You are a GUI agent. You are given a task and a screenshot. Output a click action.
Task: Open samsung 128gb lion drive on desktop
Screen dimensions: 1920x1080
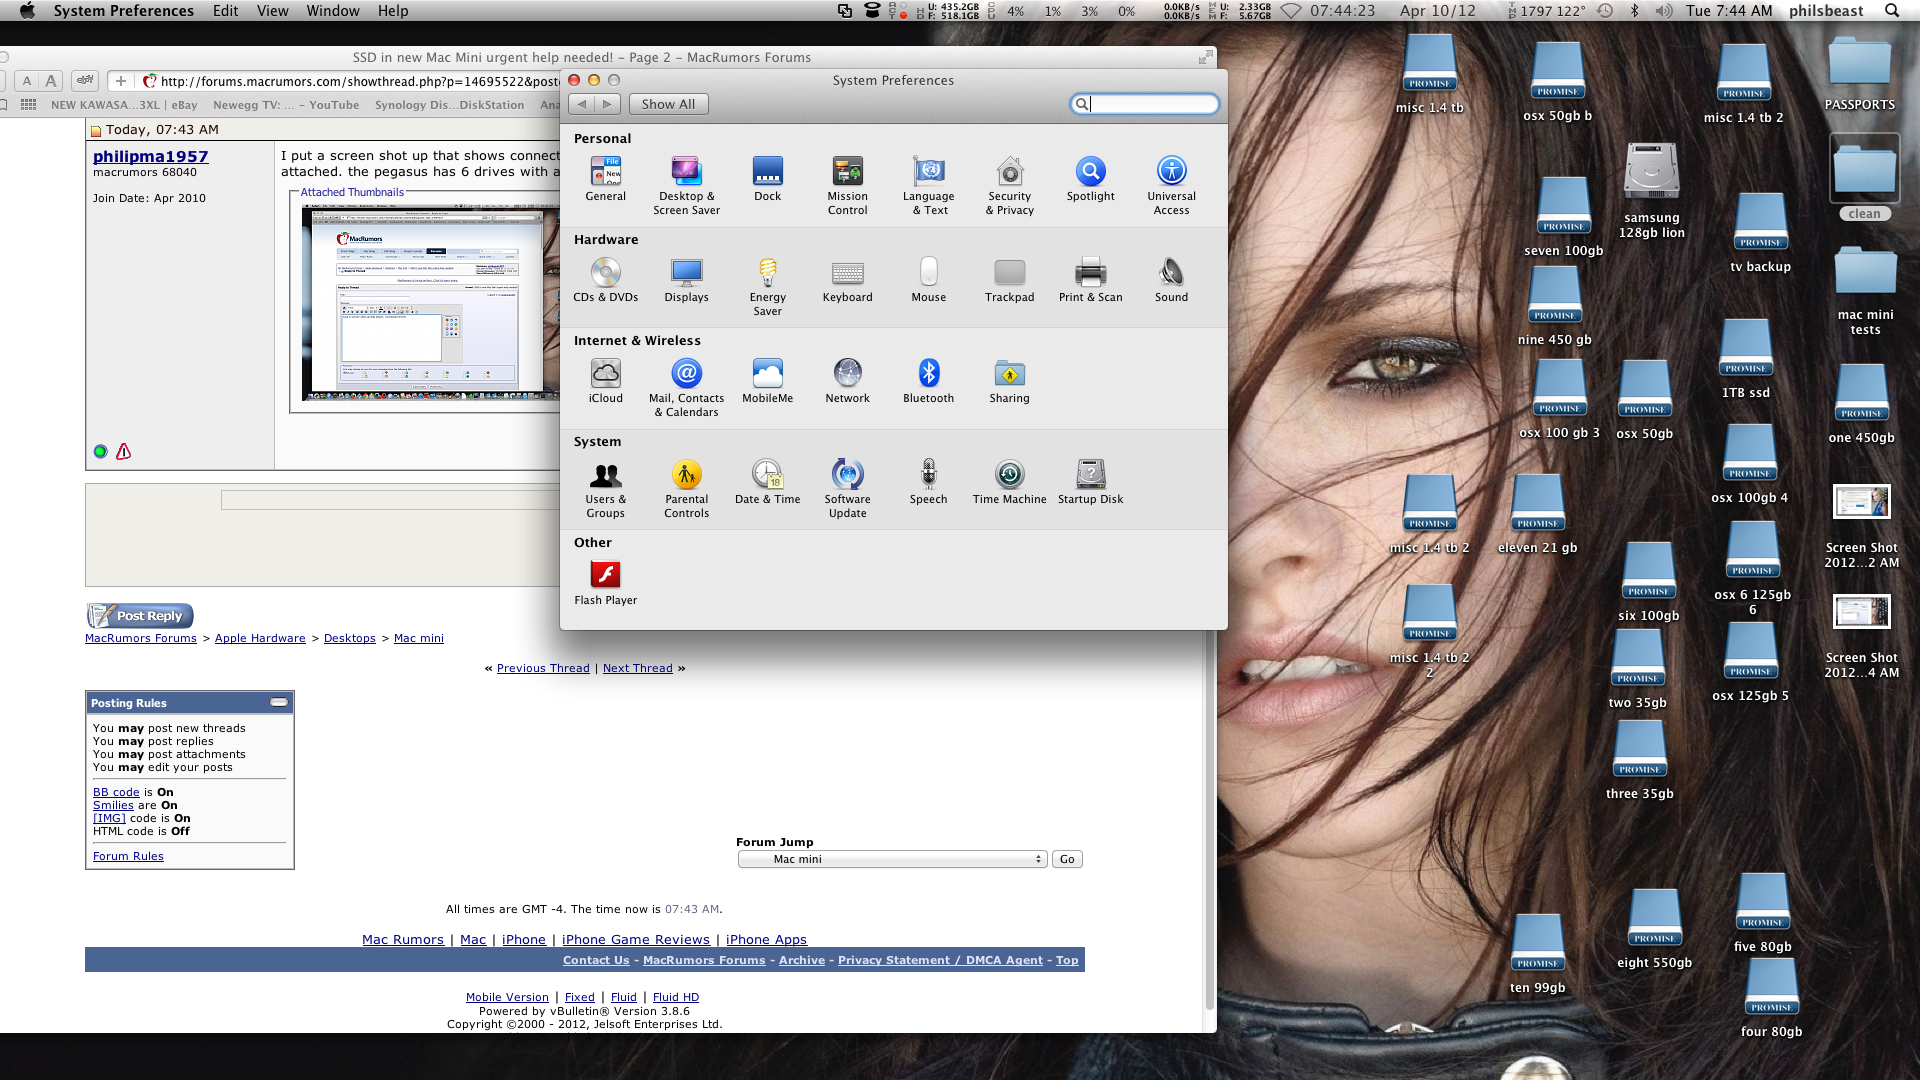pos(1651,172)
